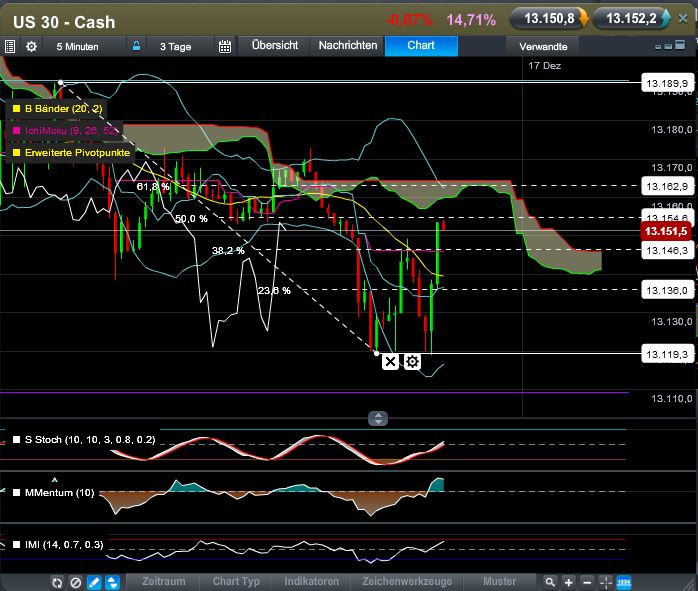Open the calendar date picker icon
Image resolution: width=698 pixels, height=591 pixels.
coord(225,46)
